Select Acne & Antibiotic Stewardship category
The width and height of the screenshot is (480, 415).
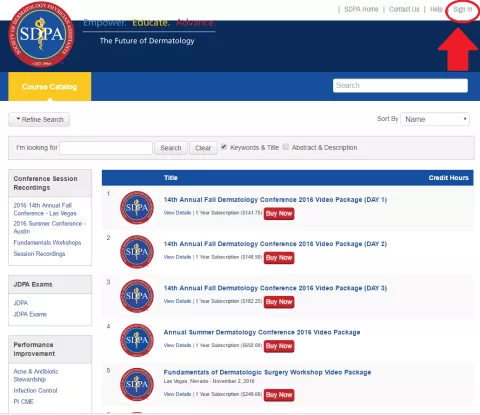pos(36,375)
